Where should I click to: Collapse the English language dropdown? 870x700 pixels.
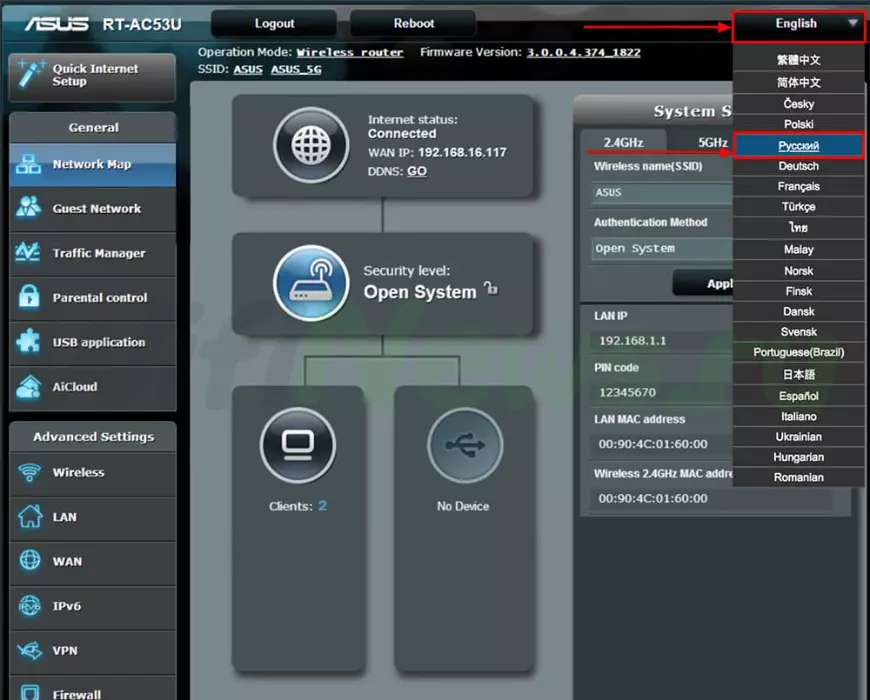[x=798, y=24]
